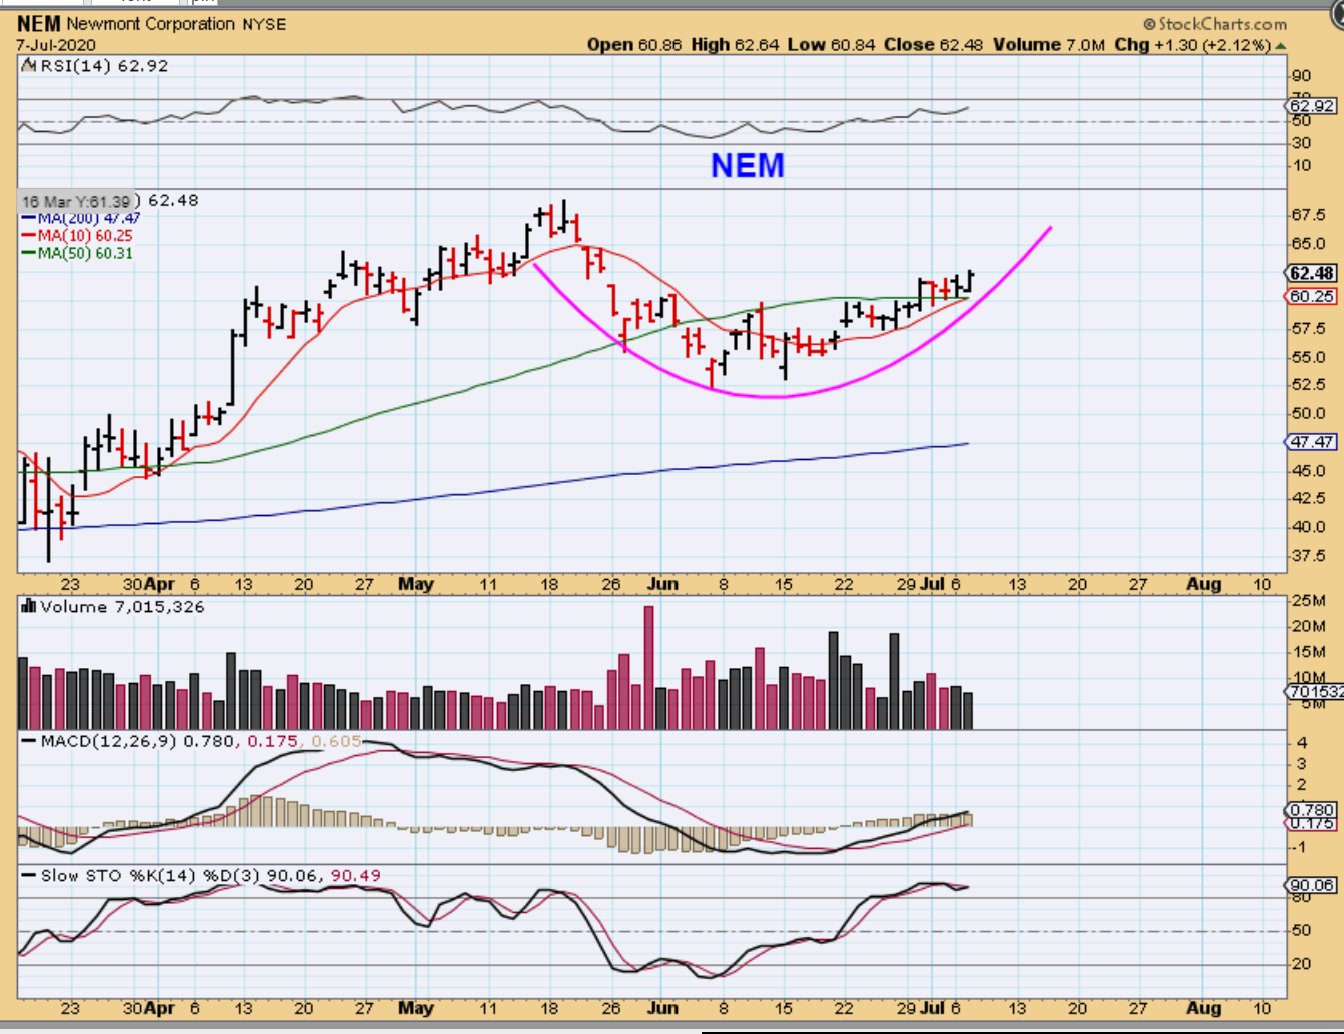Click the 62.92 RSI value tag on right axis
Viewport: 1344px width, 1034px height.
click(1311, 106)
